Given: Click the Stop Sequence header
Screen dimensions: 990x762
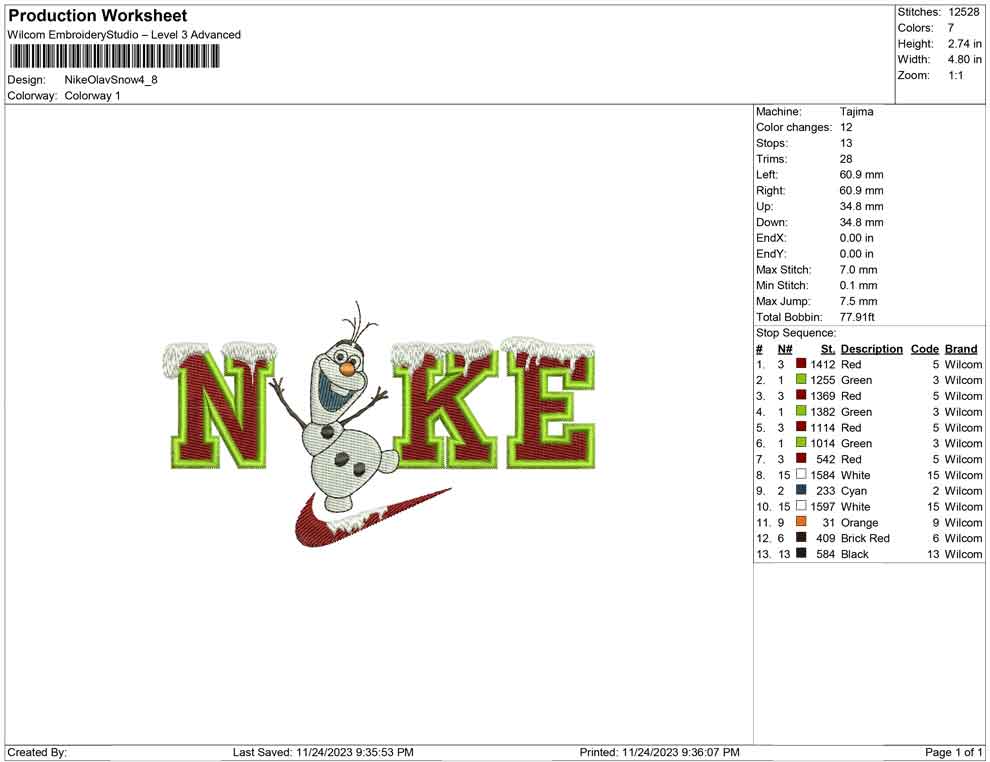Looking at the screenshot, I should [x=796, y=332].
